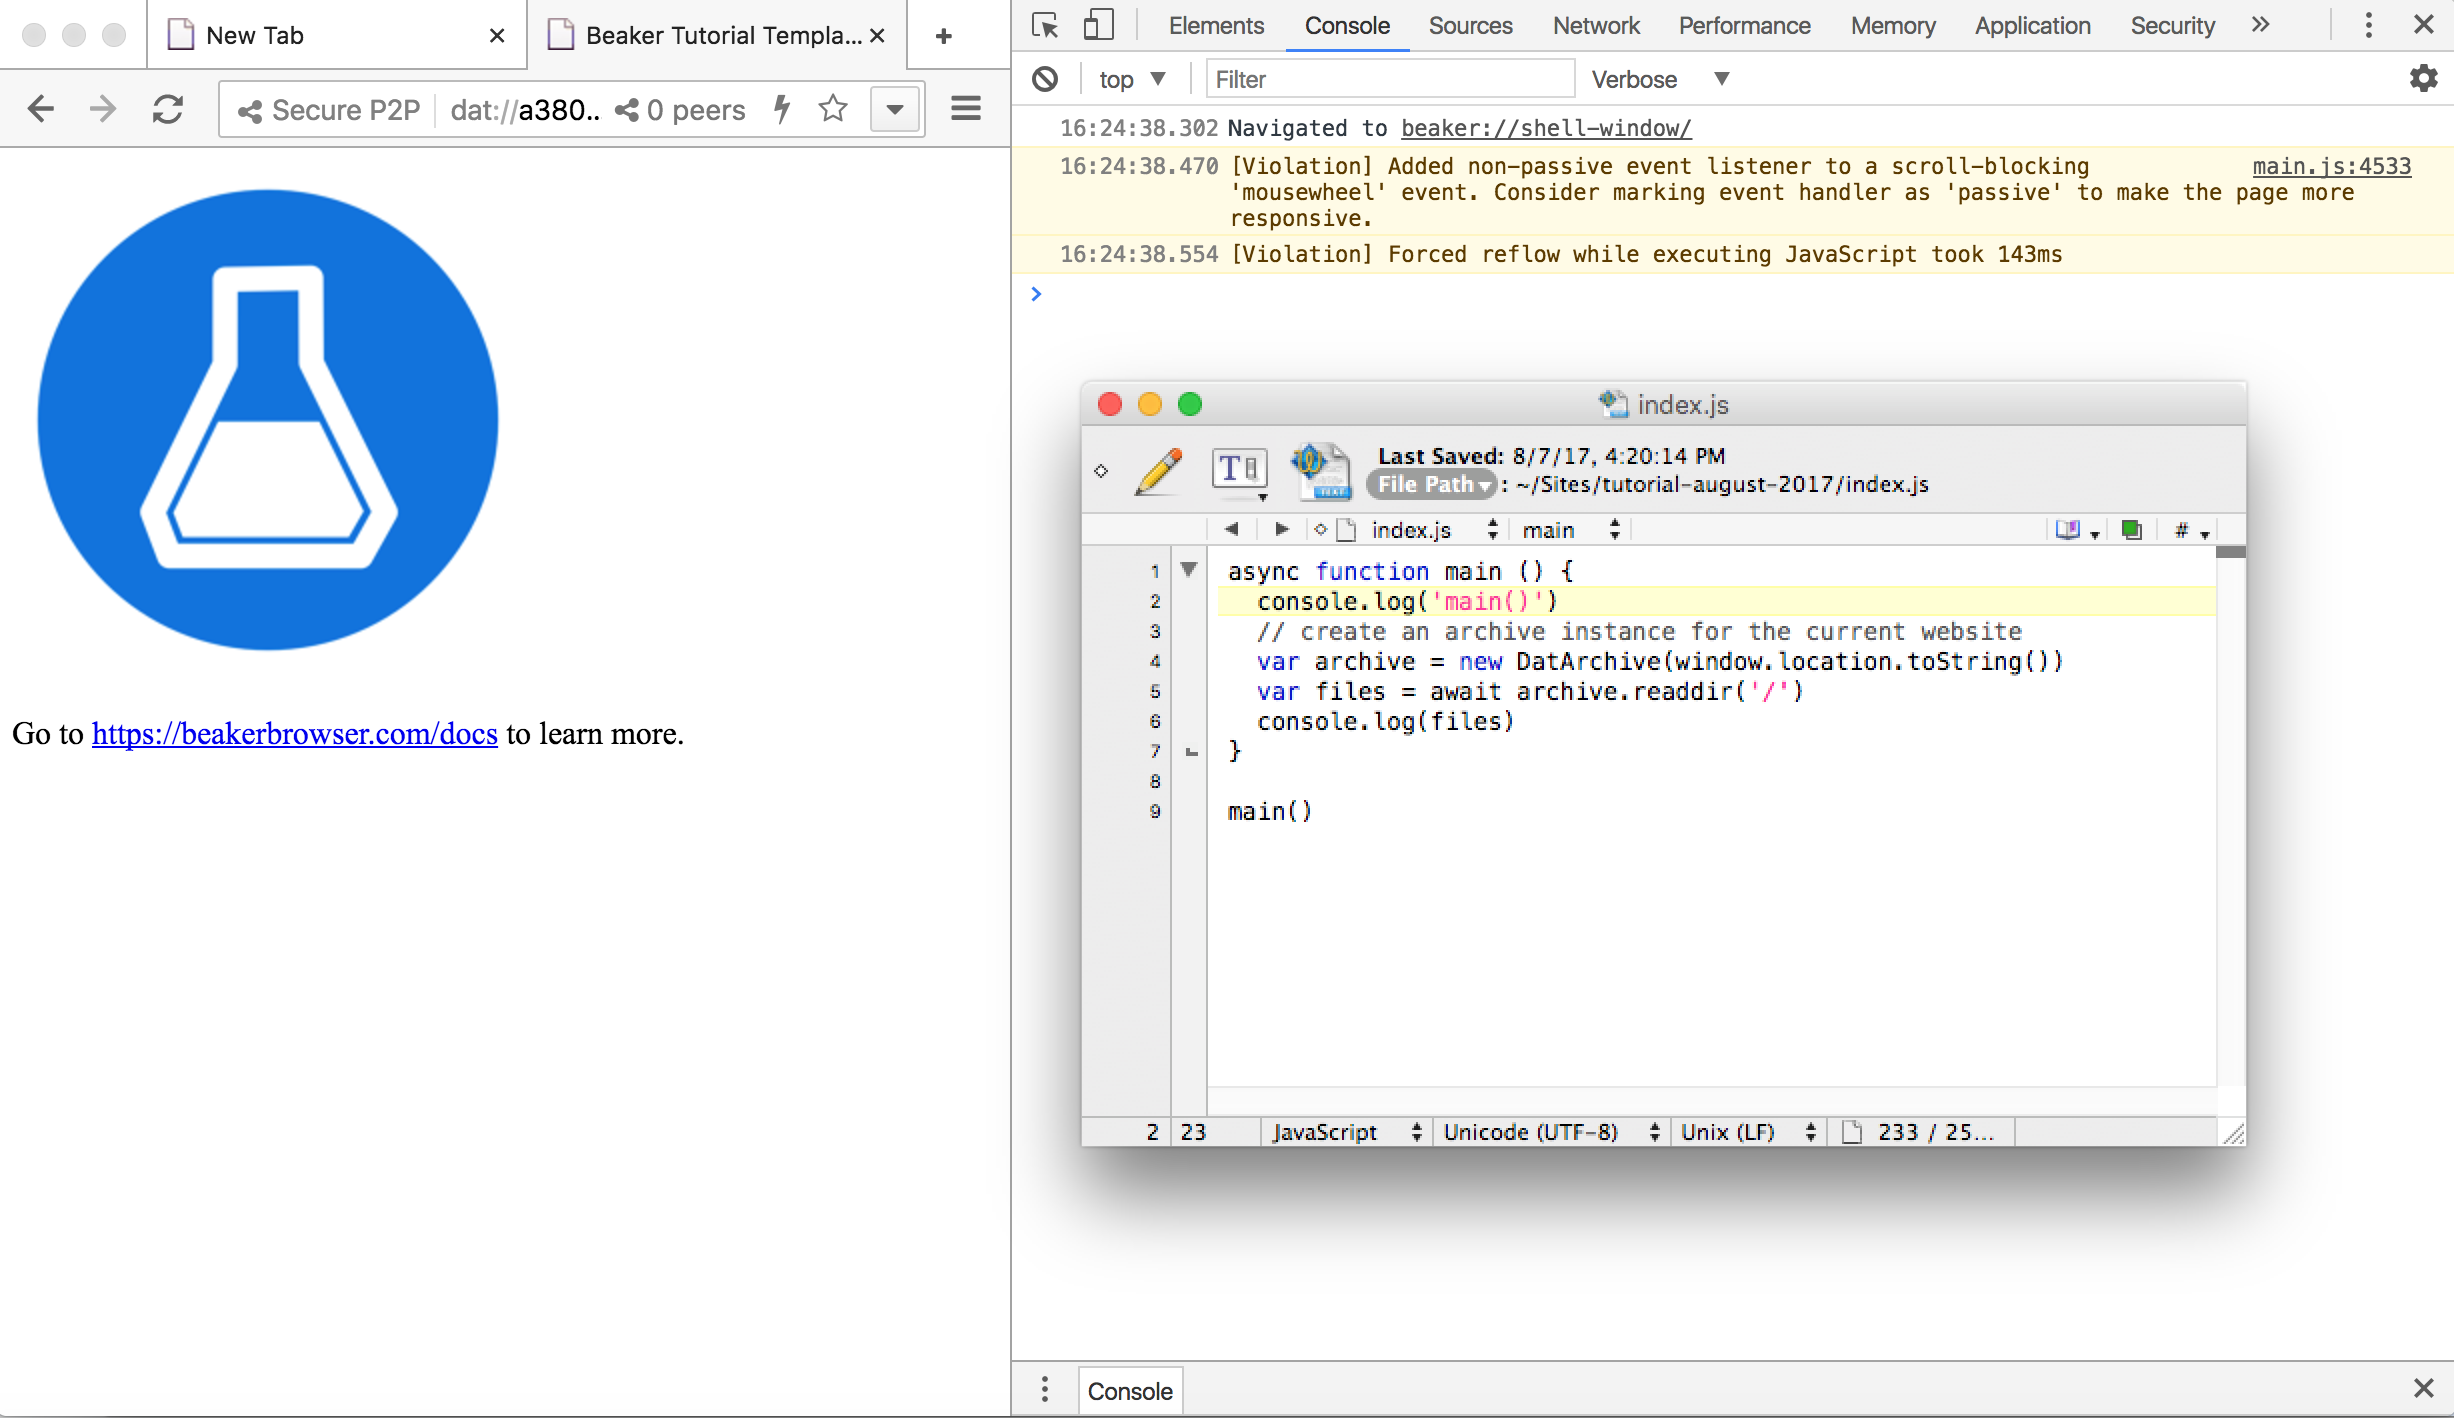The height and width of the screenshot is (1418, 2454).
Task: Clear the console with the ban icon
Action: [x=1043, y=79]
